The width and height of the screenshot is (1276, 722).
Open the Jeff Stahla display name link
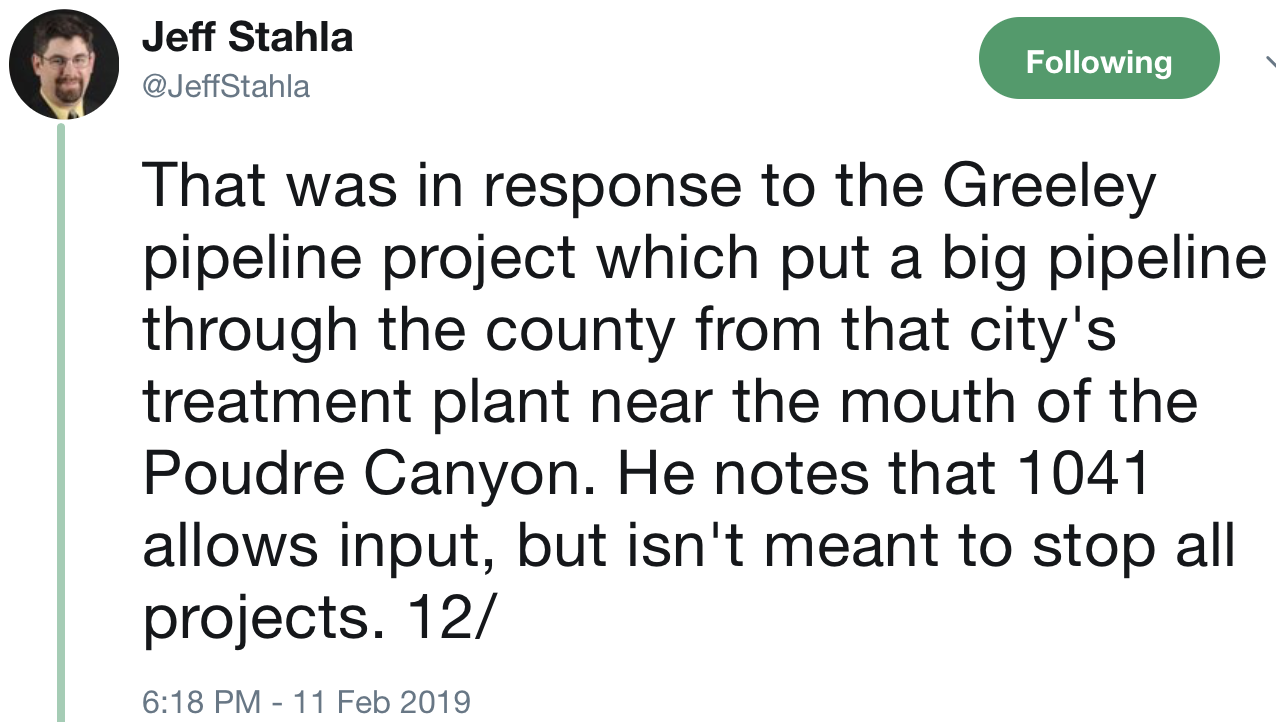247,38
